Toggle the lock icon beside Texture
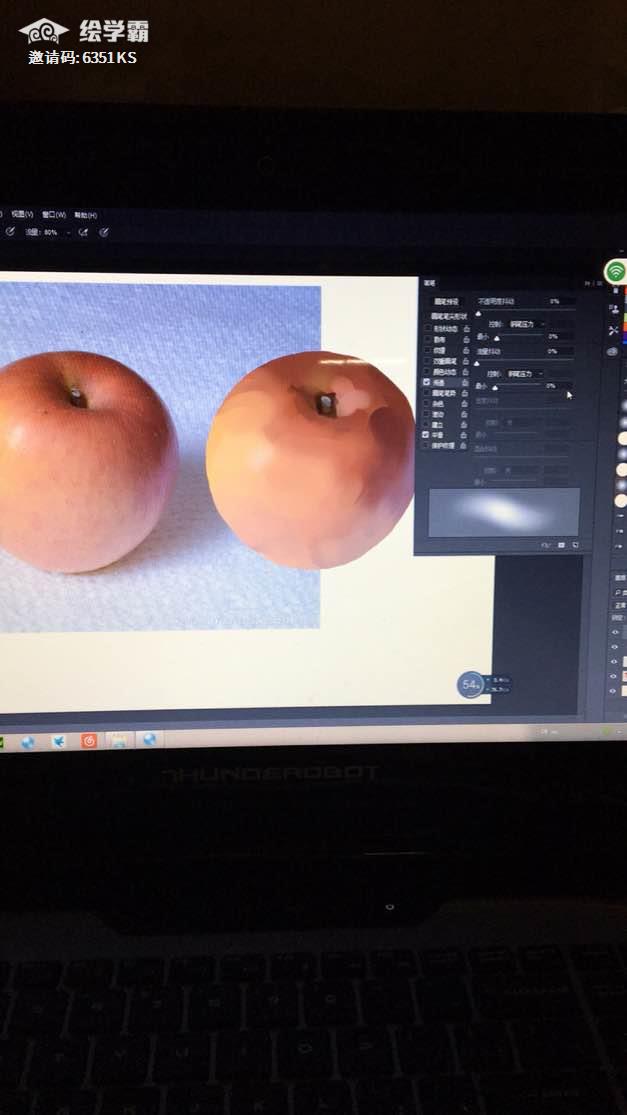 tap(466, 350)
